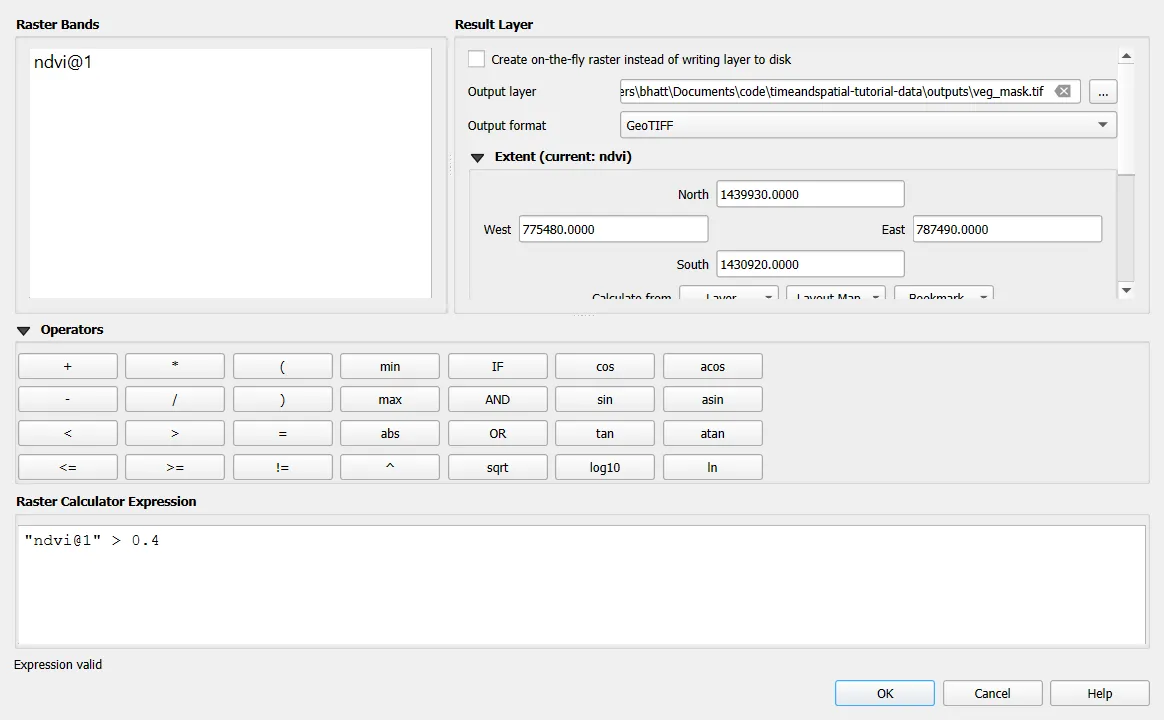Click Result Layer scrollbar down arrow
Viewport: 1164px width, 720px height.
point(1126,290)
